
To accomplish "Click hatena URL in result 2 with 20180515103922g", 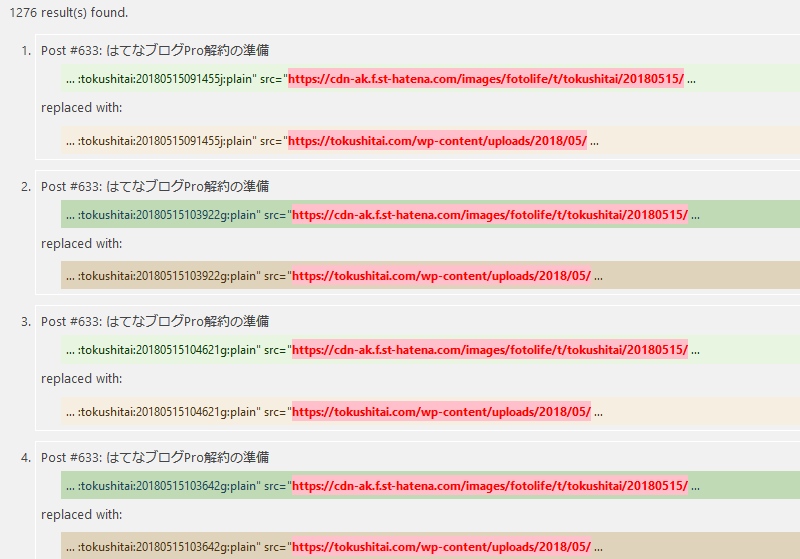I will pyautogui.click(x=490, y=215).
